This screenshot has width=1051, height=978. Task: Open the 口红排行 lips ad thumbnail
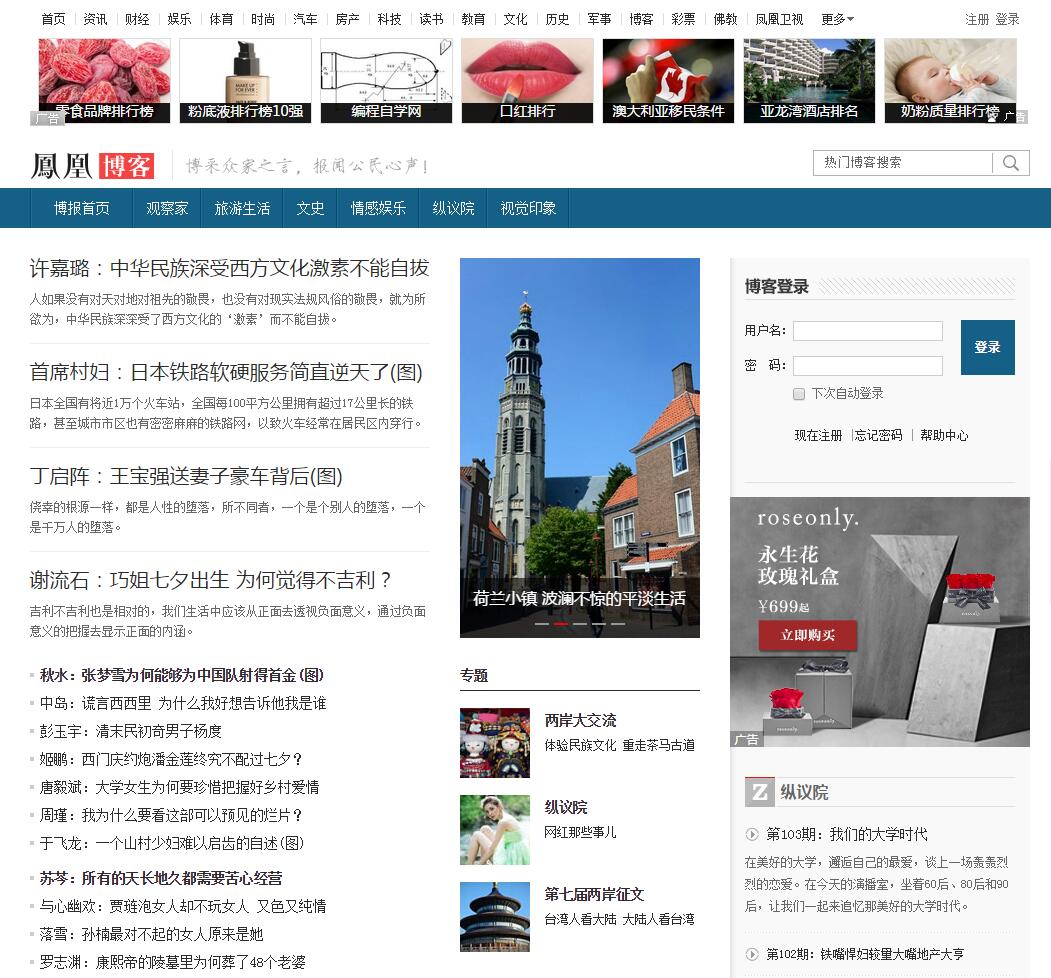[527, 80]
